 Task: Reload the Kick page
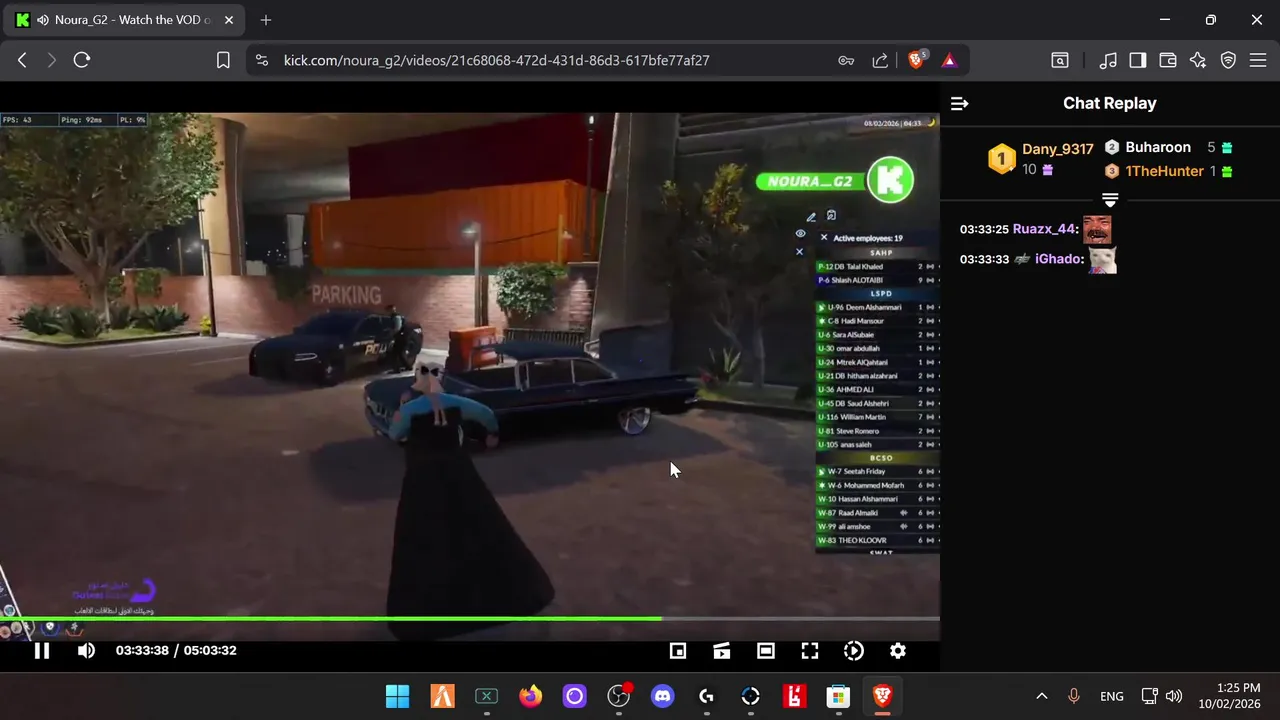82,60
